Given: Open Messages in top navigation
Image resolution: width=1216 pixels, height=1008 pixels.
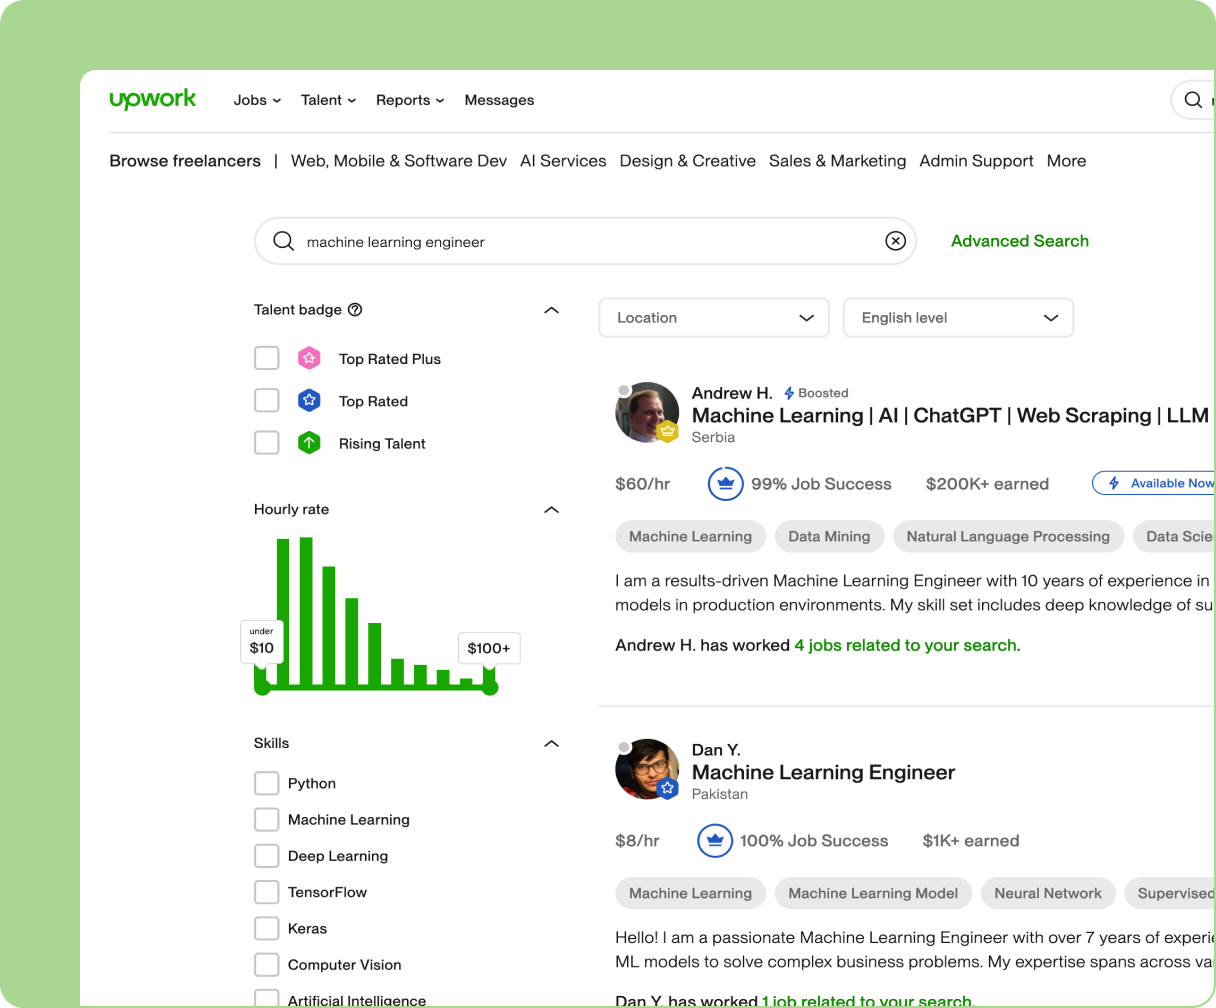Looking at the screenshot, I should point(499,100).
